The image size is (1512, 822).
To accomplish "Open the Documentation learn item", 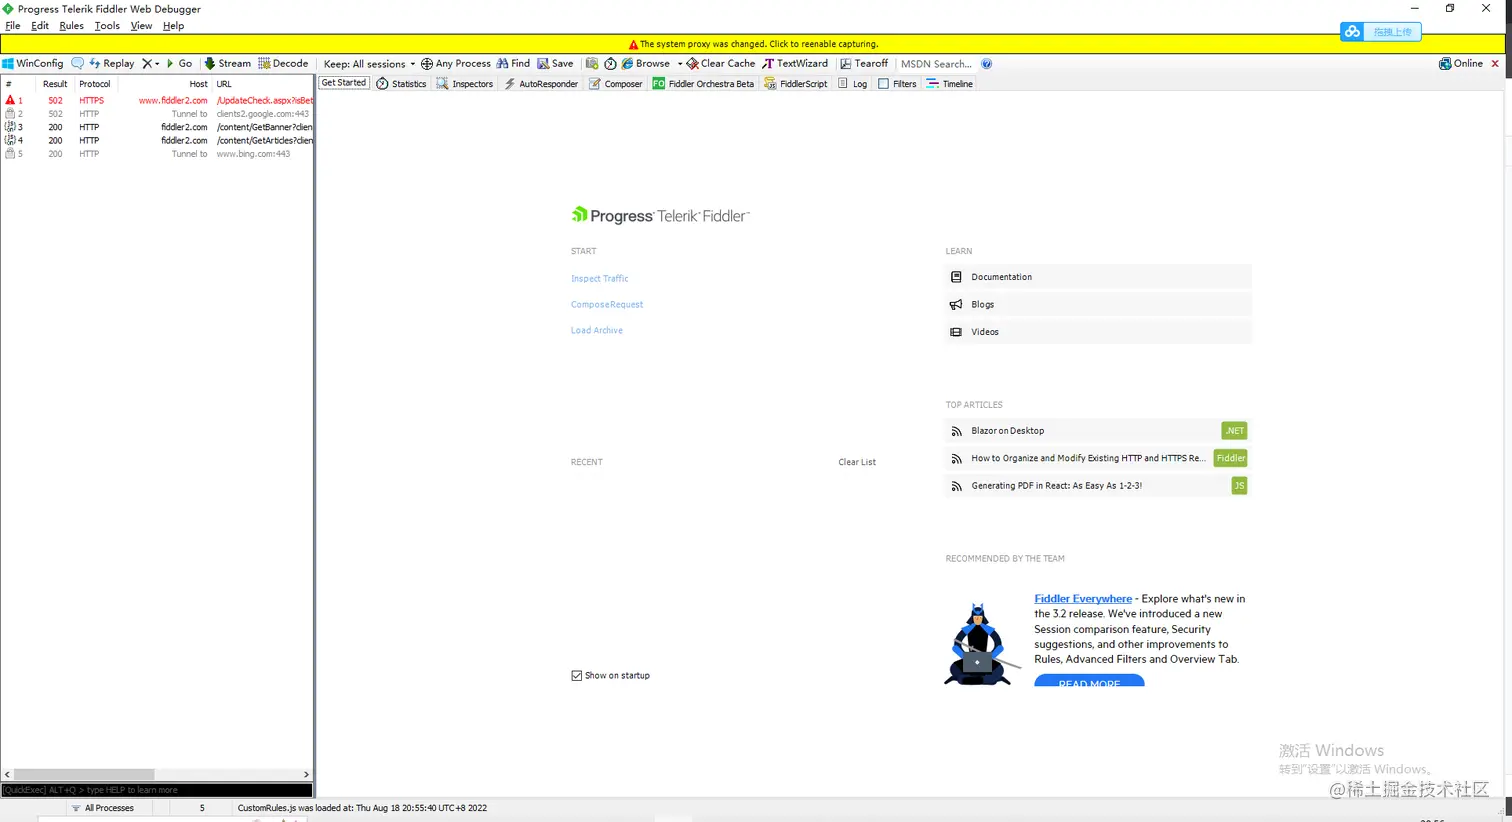I will (1097, 277).
